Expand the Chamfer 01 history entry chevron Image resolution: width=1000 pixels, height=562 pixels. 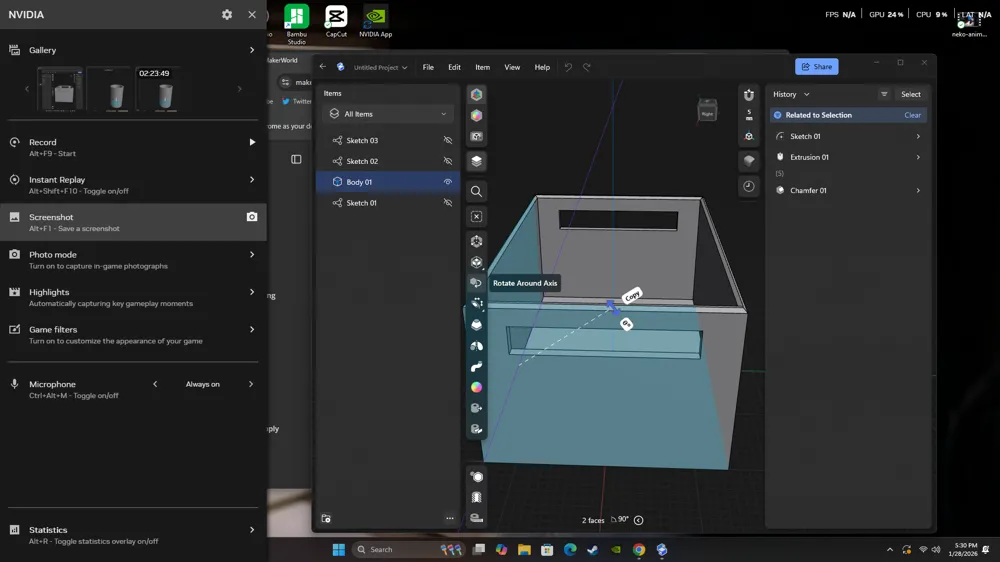click(918, 190)
